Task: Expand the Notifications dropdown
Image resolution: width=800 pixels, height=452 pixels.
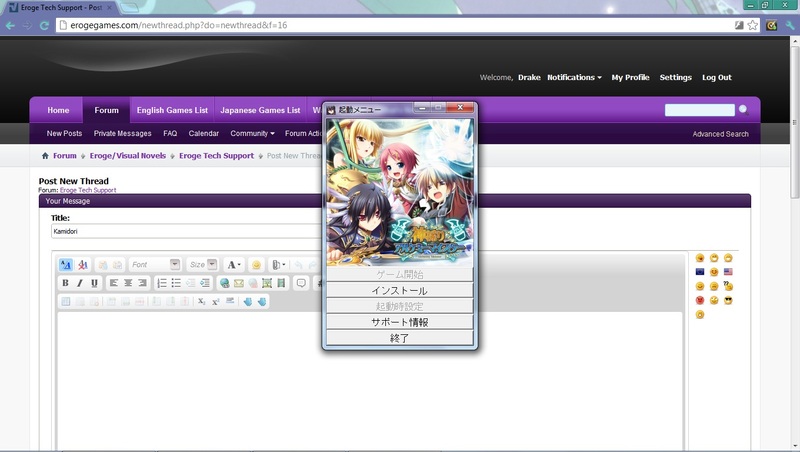Action: pos(574,77)
